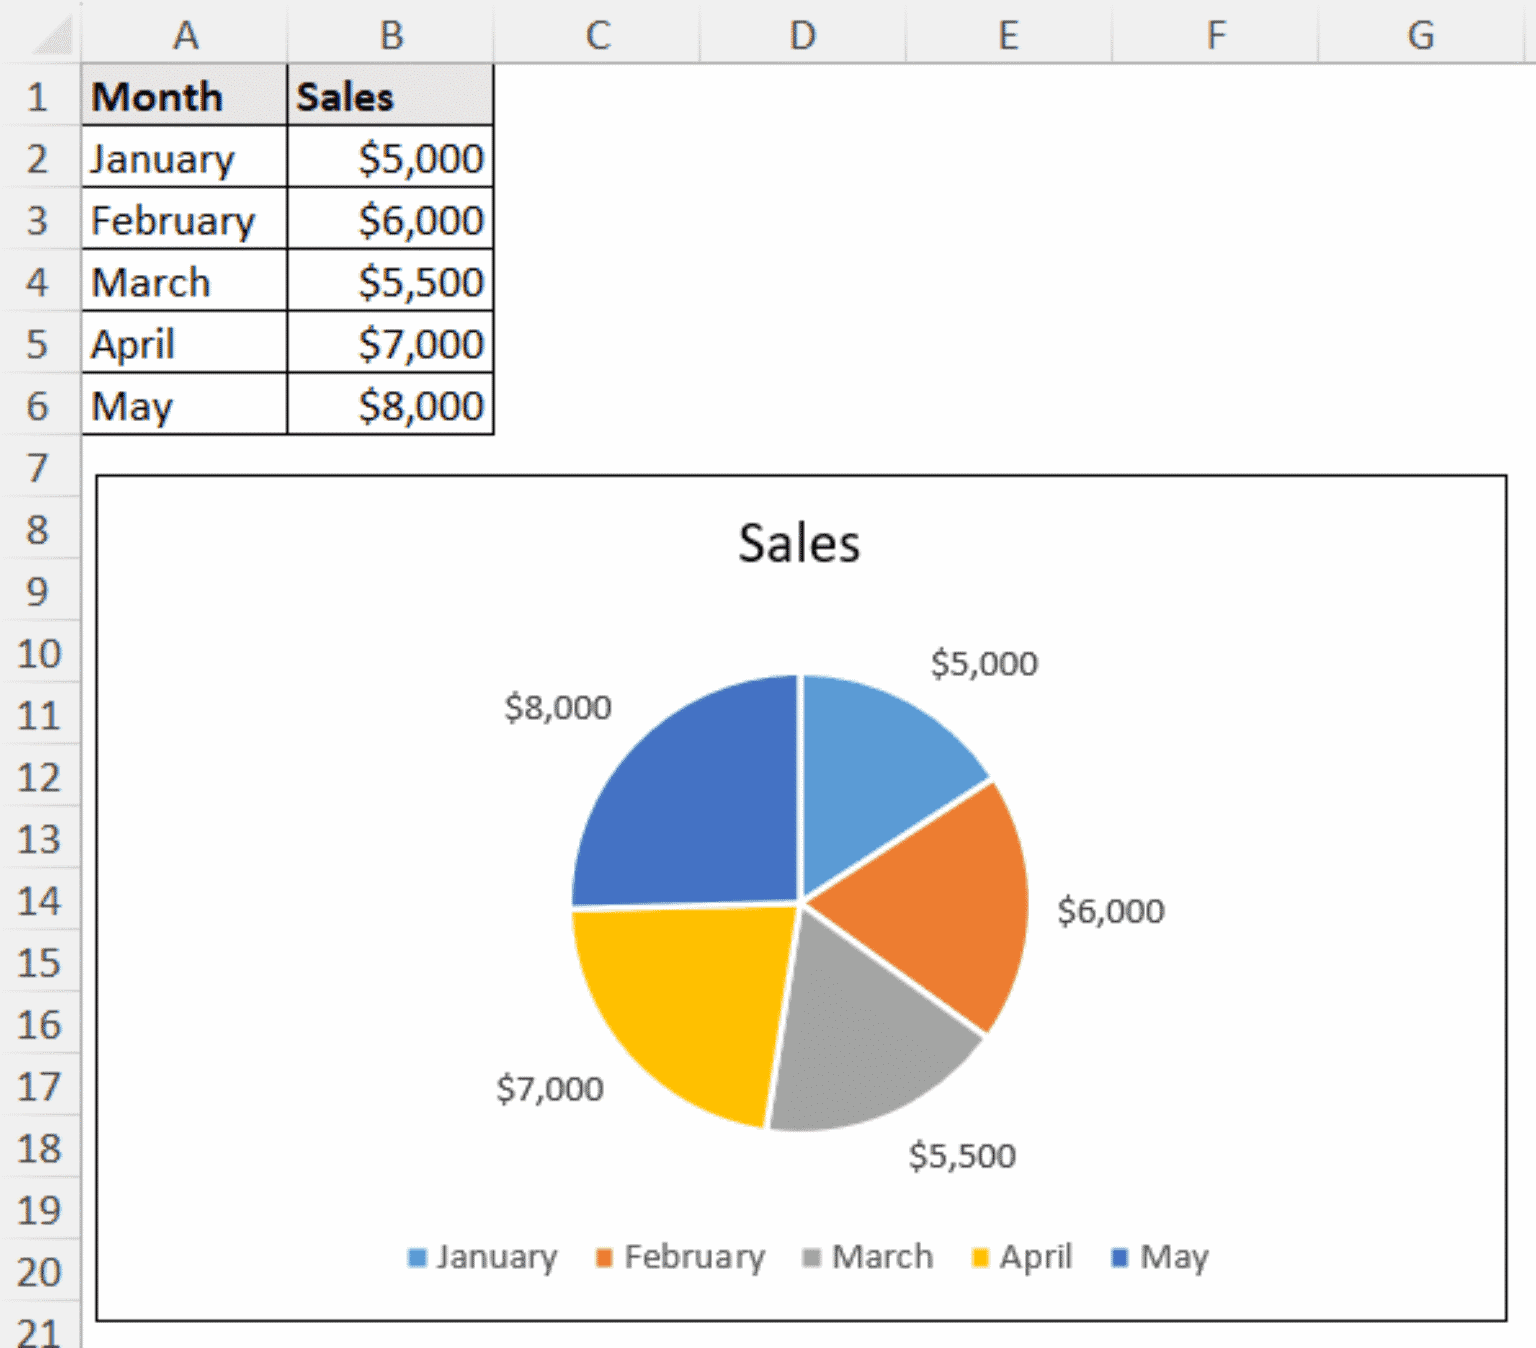Select the blue May legend marker
This screenshot has height=1348, width=1536.
tap(1118, 1256)
